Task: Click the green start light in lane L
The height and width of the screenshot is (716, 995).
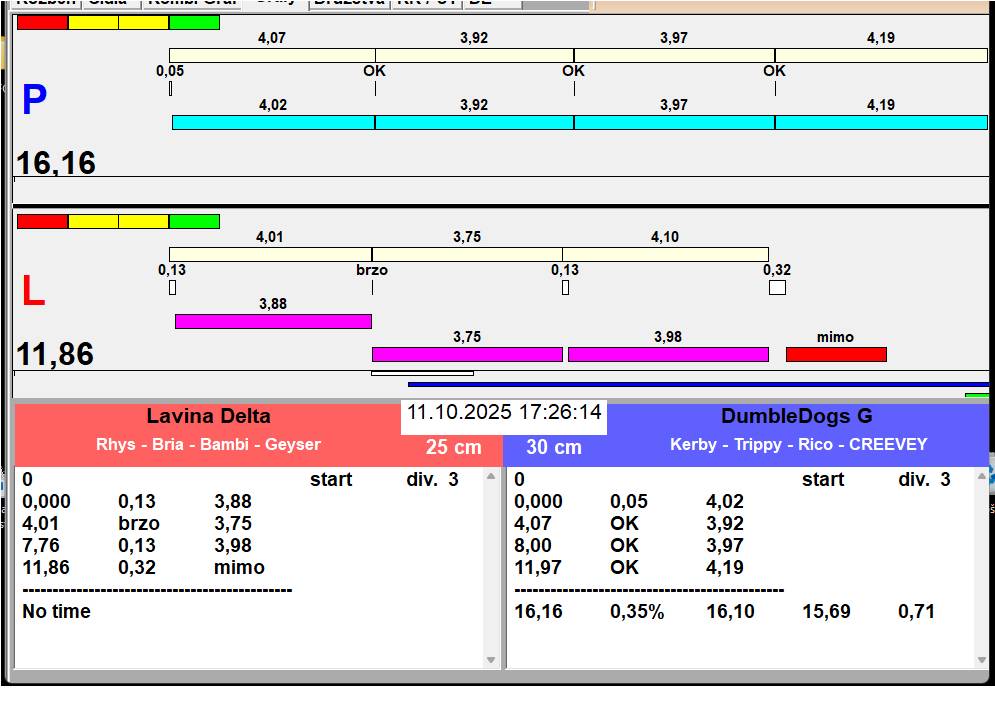Action: [194, 221]
